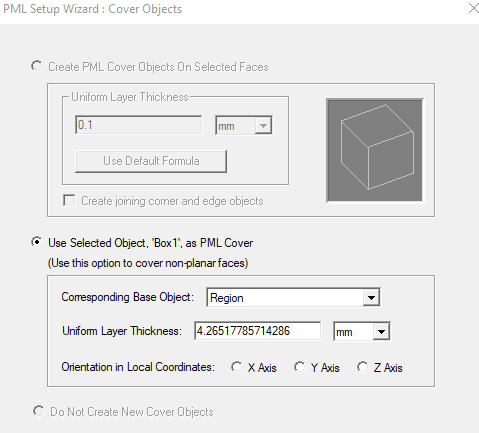Choose X Axis orientation
The height and width of the screenshot is (433, 479).
point(237,367)
